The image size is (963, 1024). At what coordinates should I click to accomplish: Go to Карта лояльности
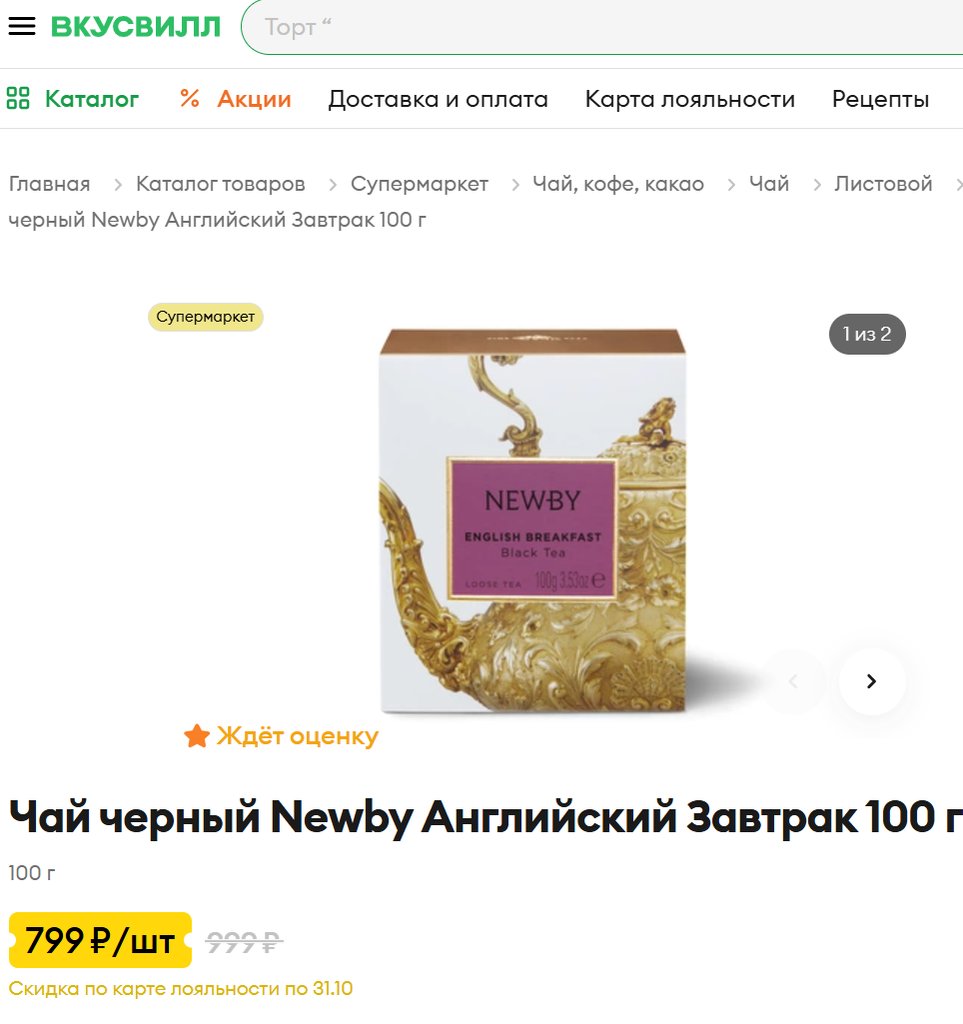[x=690, y=99]
